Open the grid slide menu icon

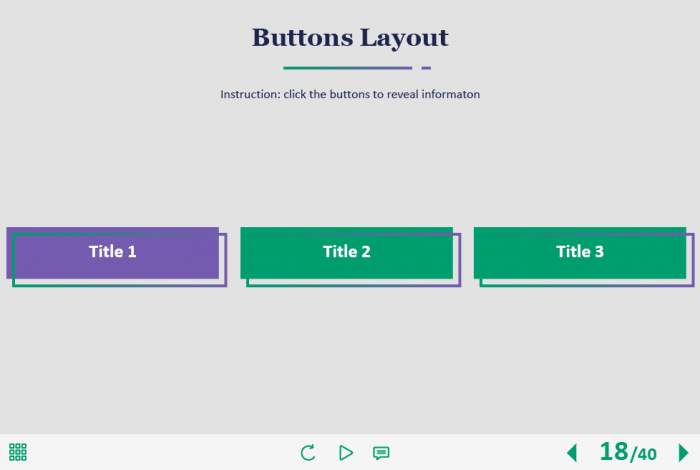(x=18, y=452)
